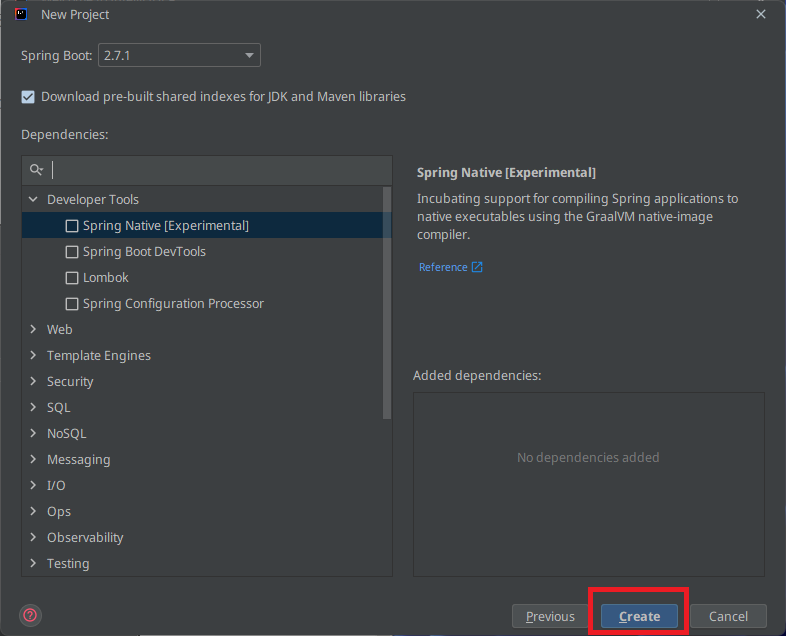Click the IntelliJ IDEA logo icon
Screen dimensions: 786x636
(21, 14)
